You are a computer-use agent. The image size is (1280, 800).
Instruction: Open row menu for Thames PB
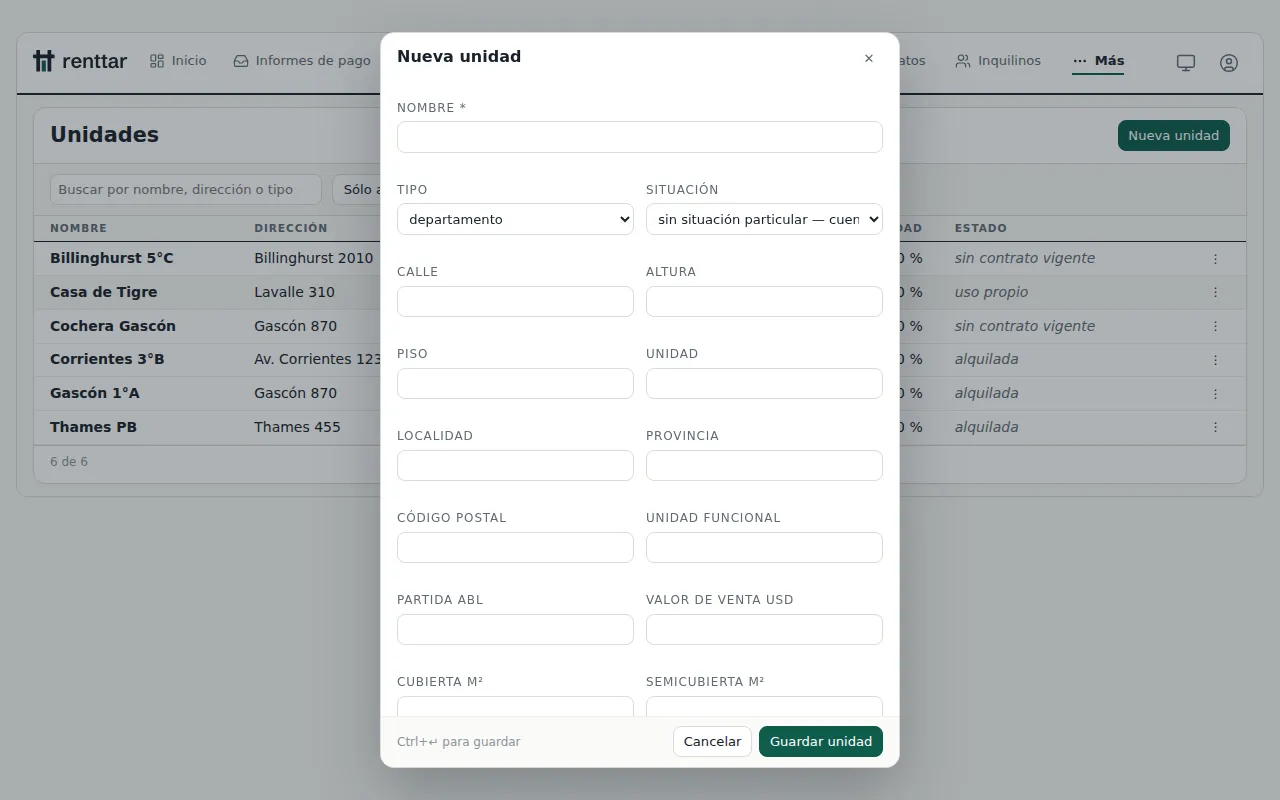pos(1215,427)
